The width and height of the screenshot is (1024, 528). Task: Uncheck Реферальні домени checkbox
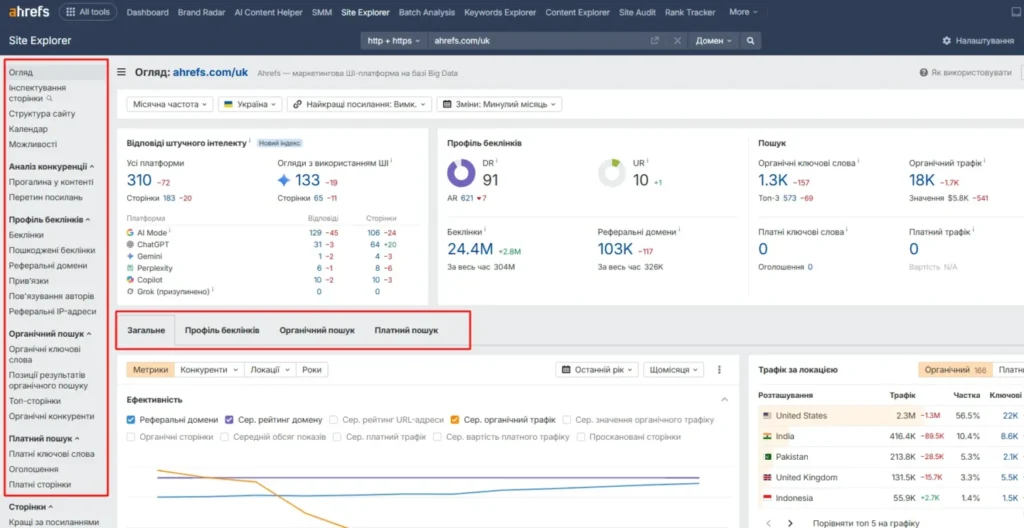[131, 420]
